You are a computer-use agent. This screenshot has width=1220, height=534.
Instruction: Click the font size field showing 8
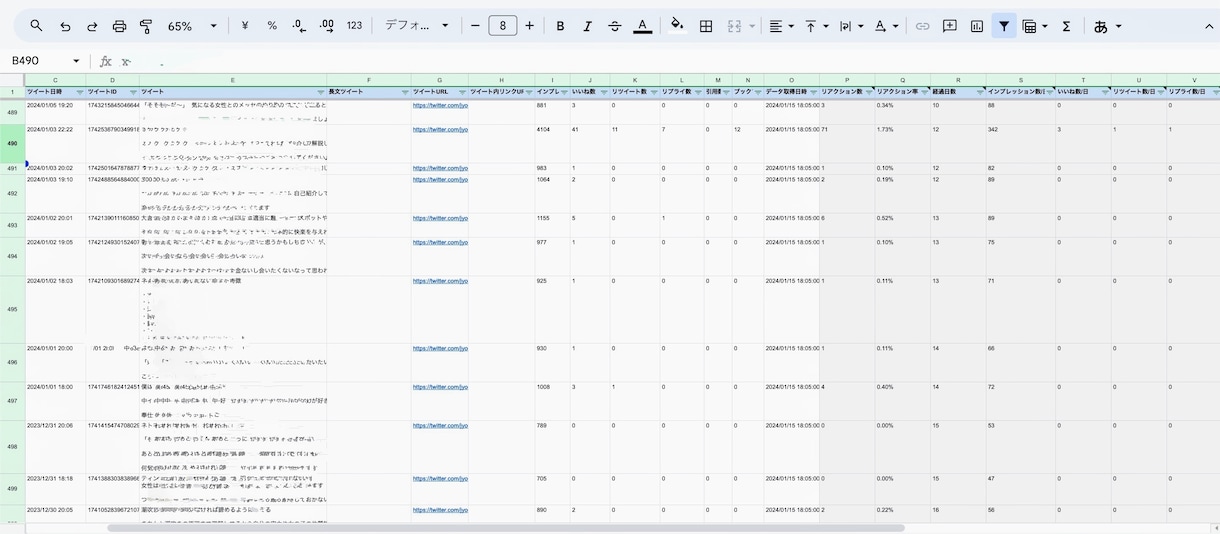502,26
